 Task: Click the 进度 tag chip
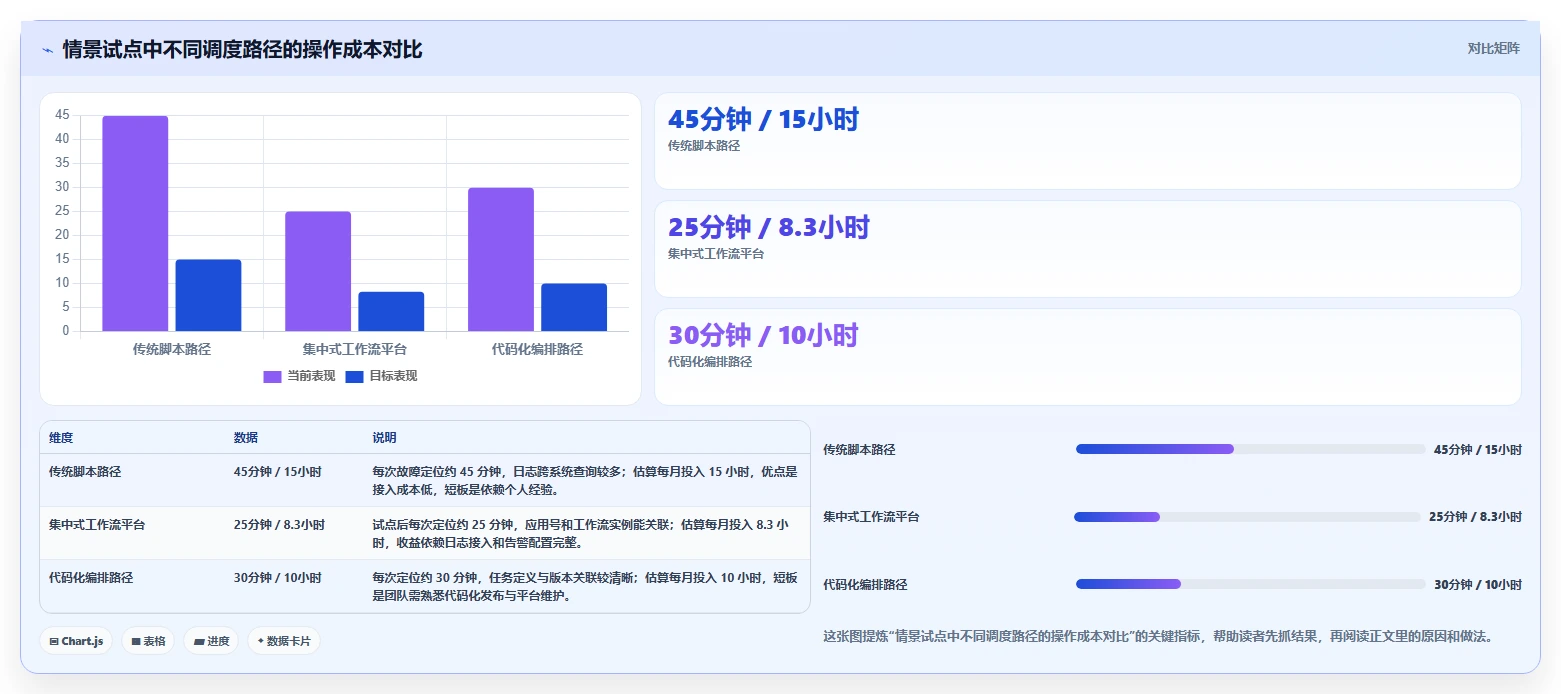pyautogui.click(x=211, y=641)
